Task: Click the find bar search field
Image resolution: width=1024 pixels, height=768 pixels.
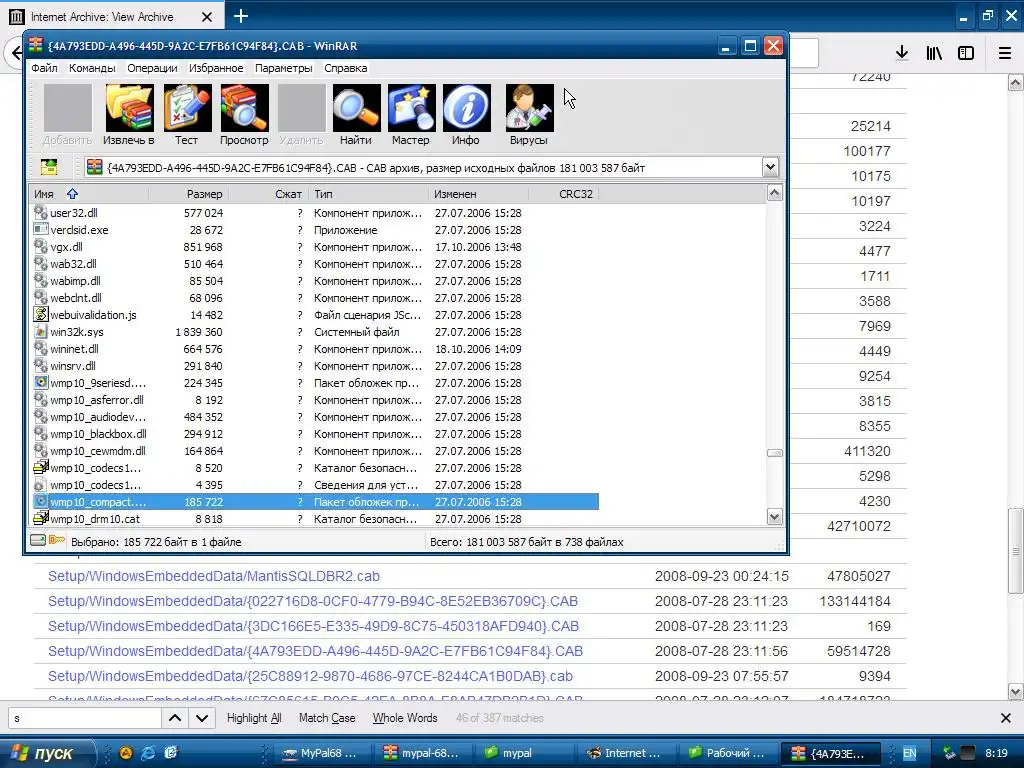Action: click(x=84, y=718)
